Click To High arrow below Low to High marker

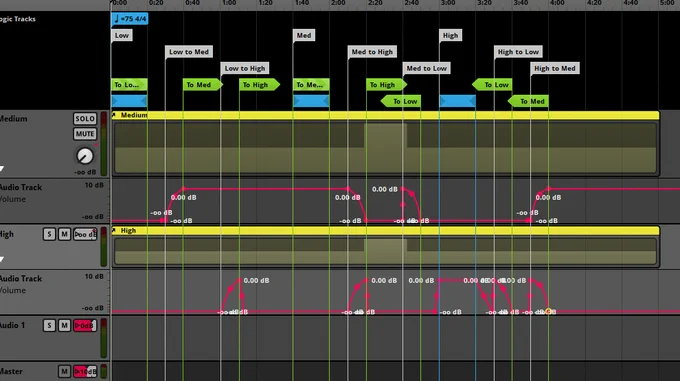[259, 85]
